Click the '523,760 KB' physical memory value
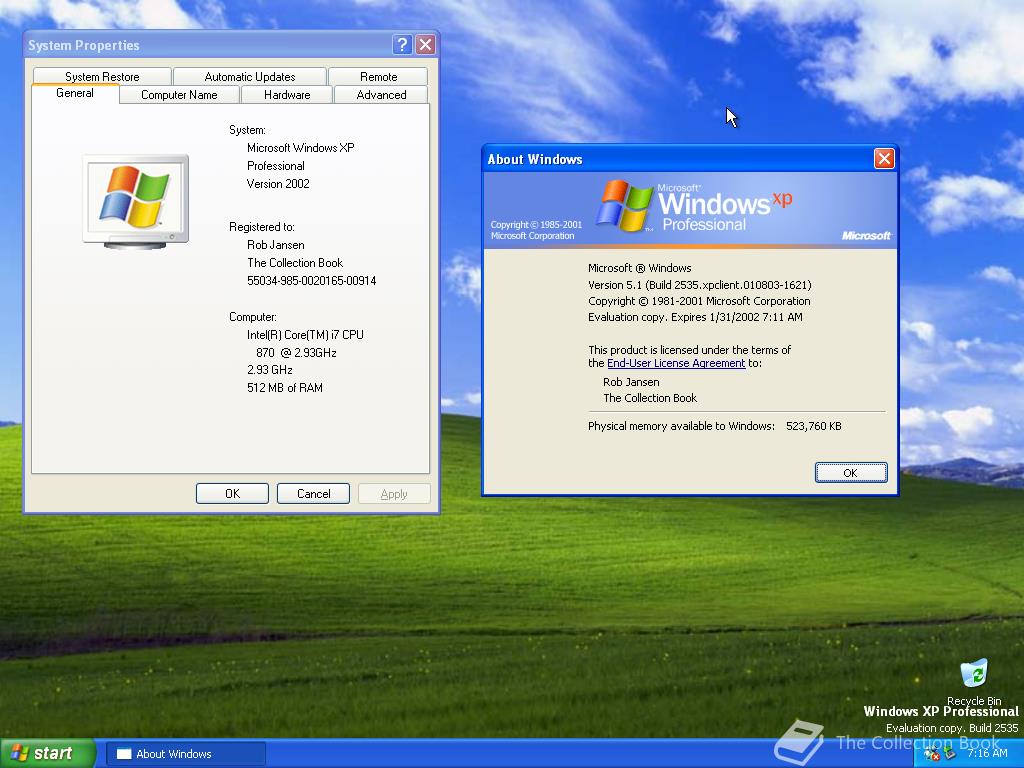The width and height of the screenshot is (1024, 768). [x=814, y=426]
